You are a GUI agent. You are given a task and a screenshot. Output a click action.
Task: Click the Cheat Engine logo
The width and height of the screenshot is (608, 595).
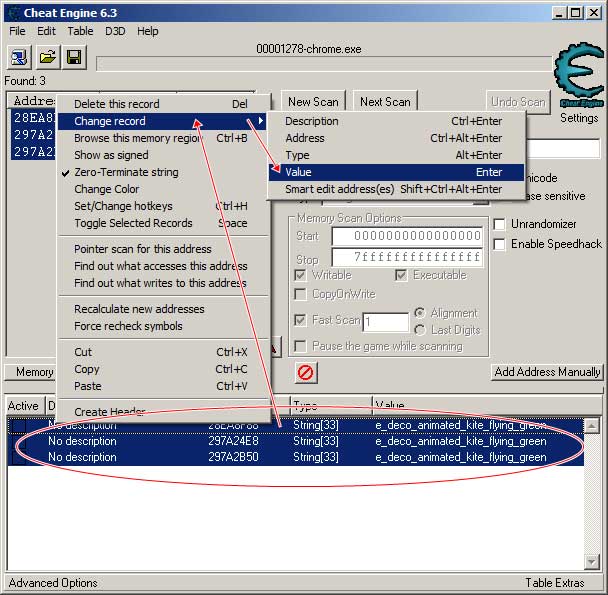click(x=579, y=74)
